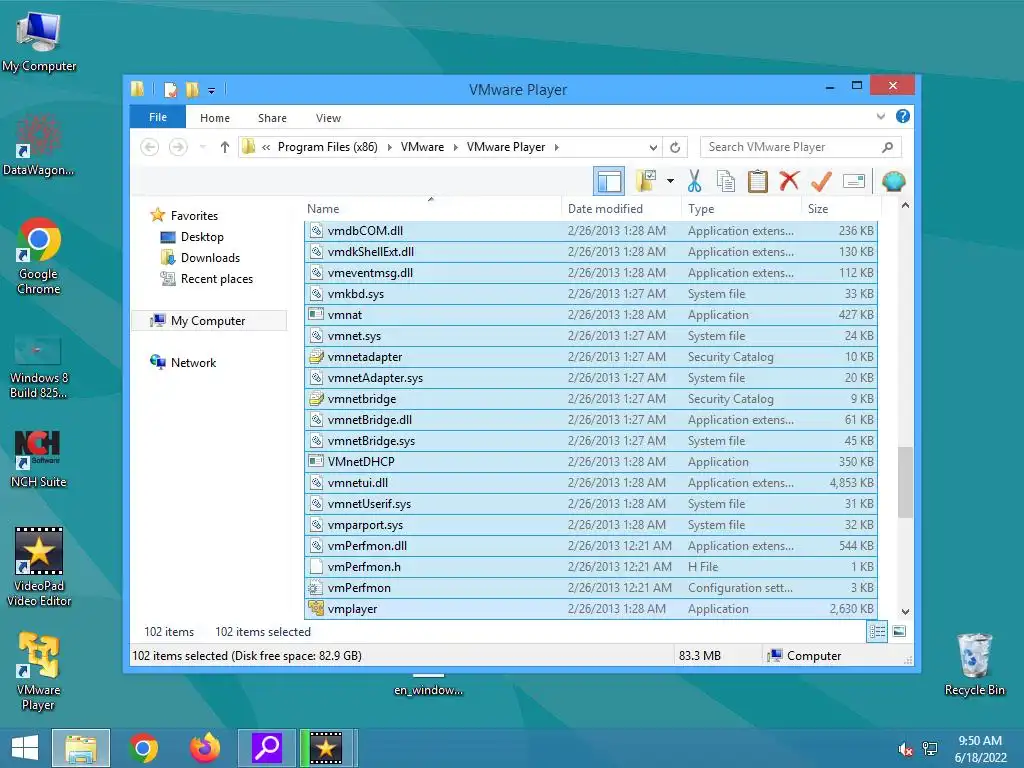Select the Recycle Bin desktop icon
The image size is (1024, 768).
(974, 664)
